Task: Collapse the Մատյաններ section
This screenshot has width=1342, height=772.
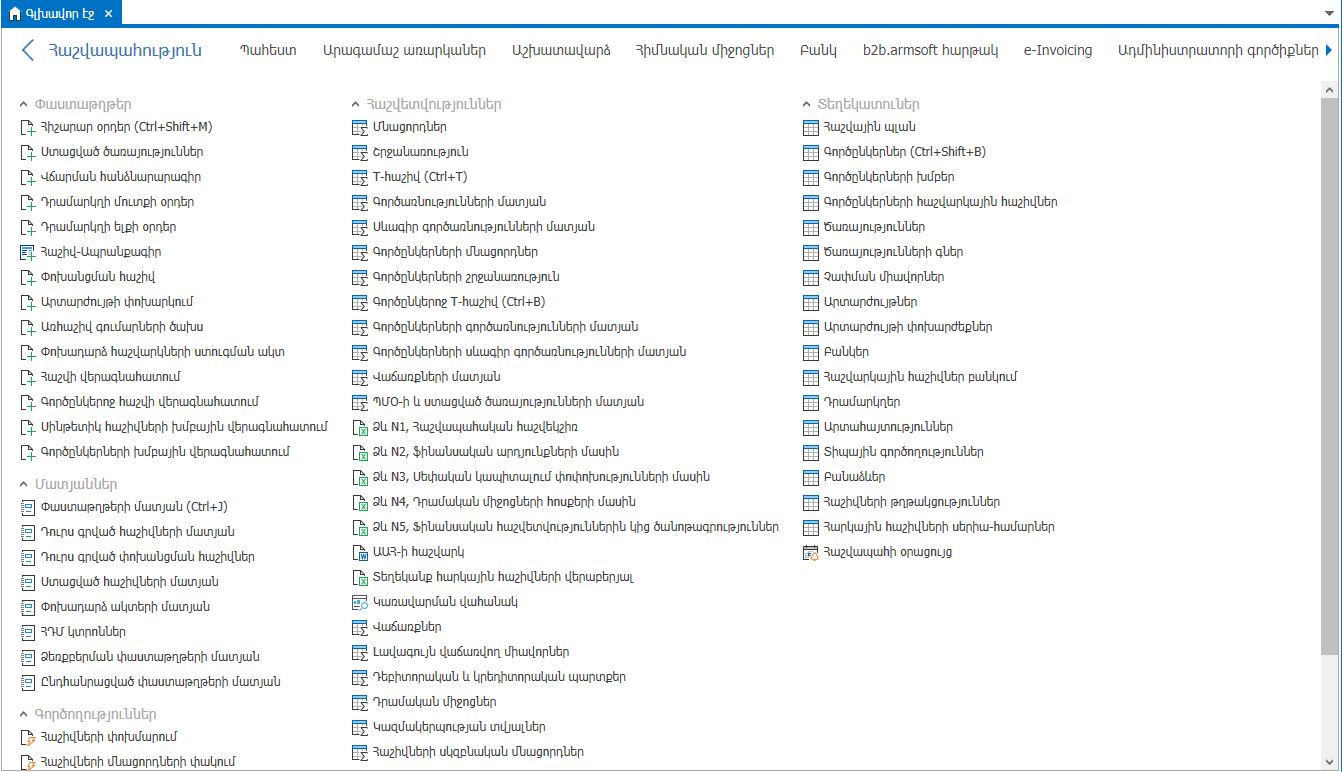Action: [24, 484]
